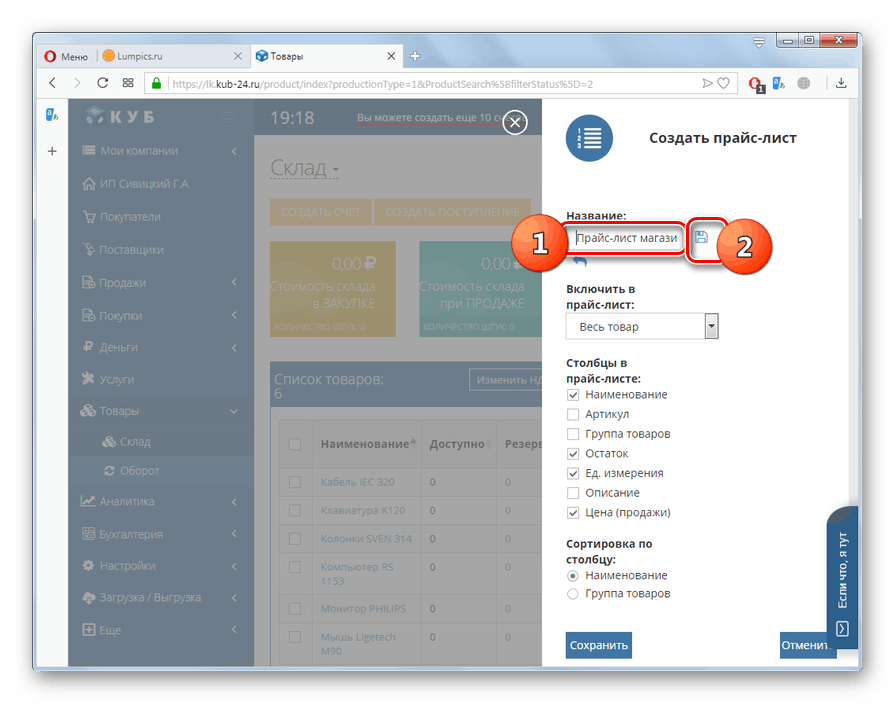Open Клавиатура K120 product link
The width and height of the screenshot is (895, 704).
[x=363, y=510]
